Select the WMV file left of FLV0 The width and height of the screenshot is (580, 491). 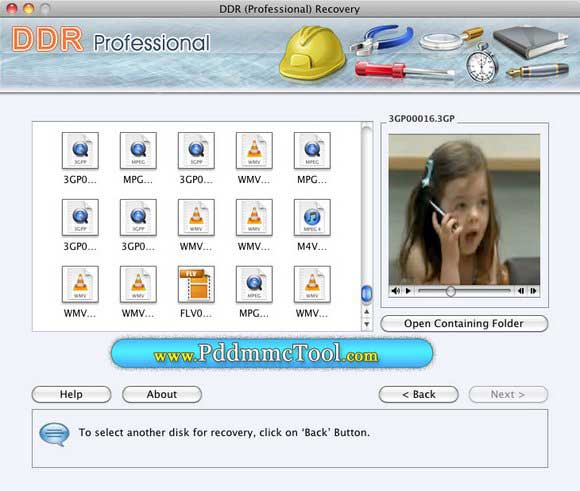coord(138,284)
